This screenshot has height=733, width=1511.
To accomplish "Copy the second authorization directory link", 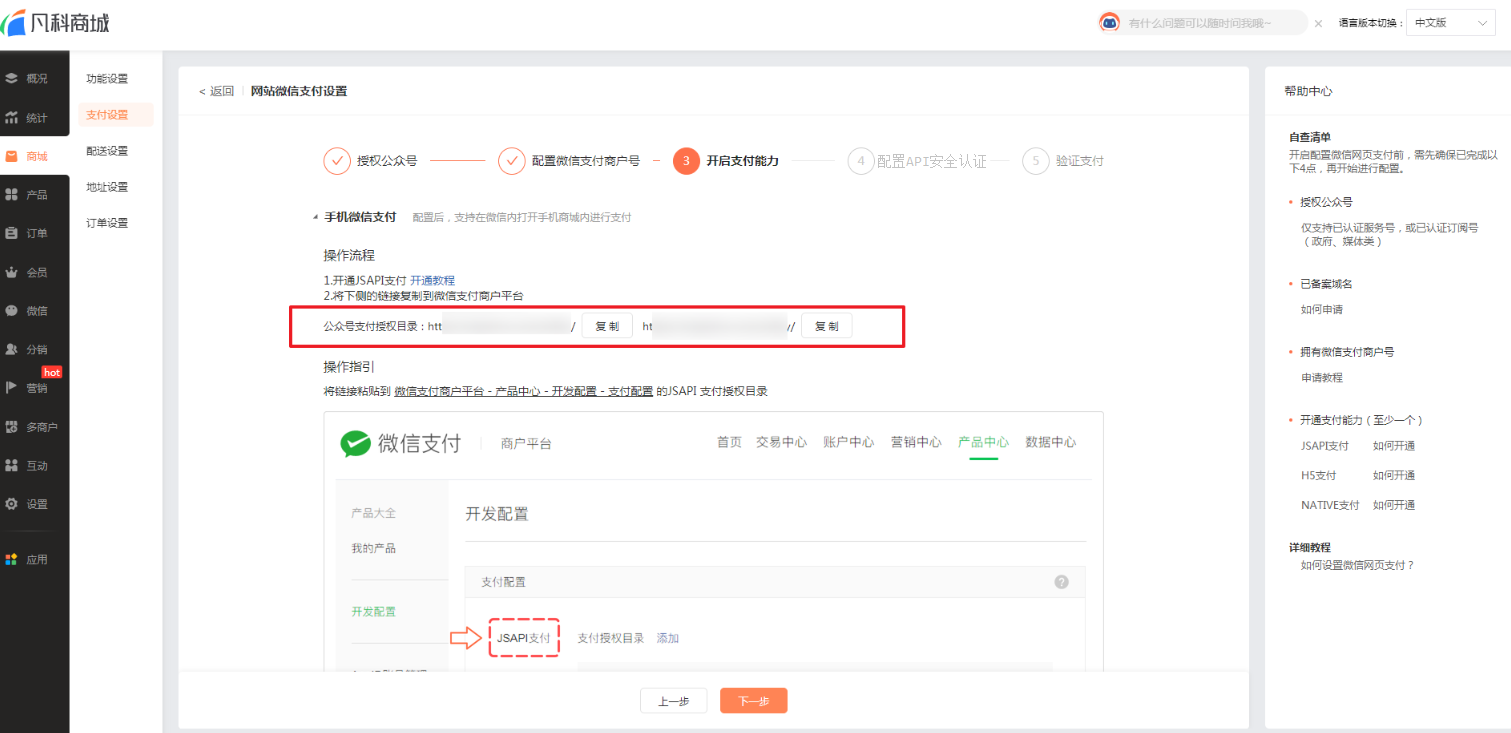I will pos(826,326).
